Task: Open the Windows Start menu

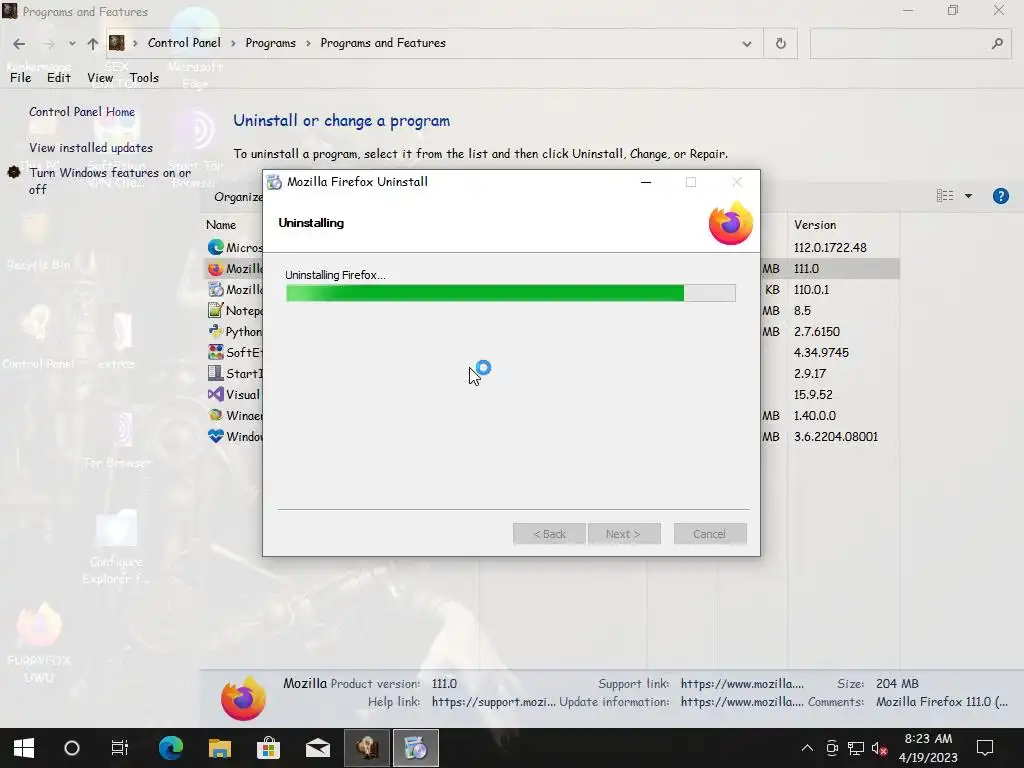Action: (x=24, y=748)
